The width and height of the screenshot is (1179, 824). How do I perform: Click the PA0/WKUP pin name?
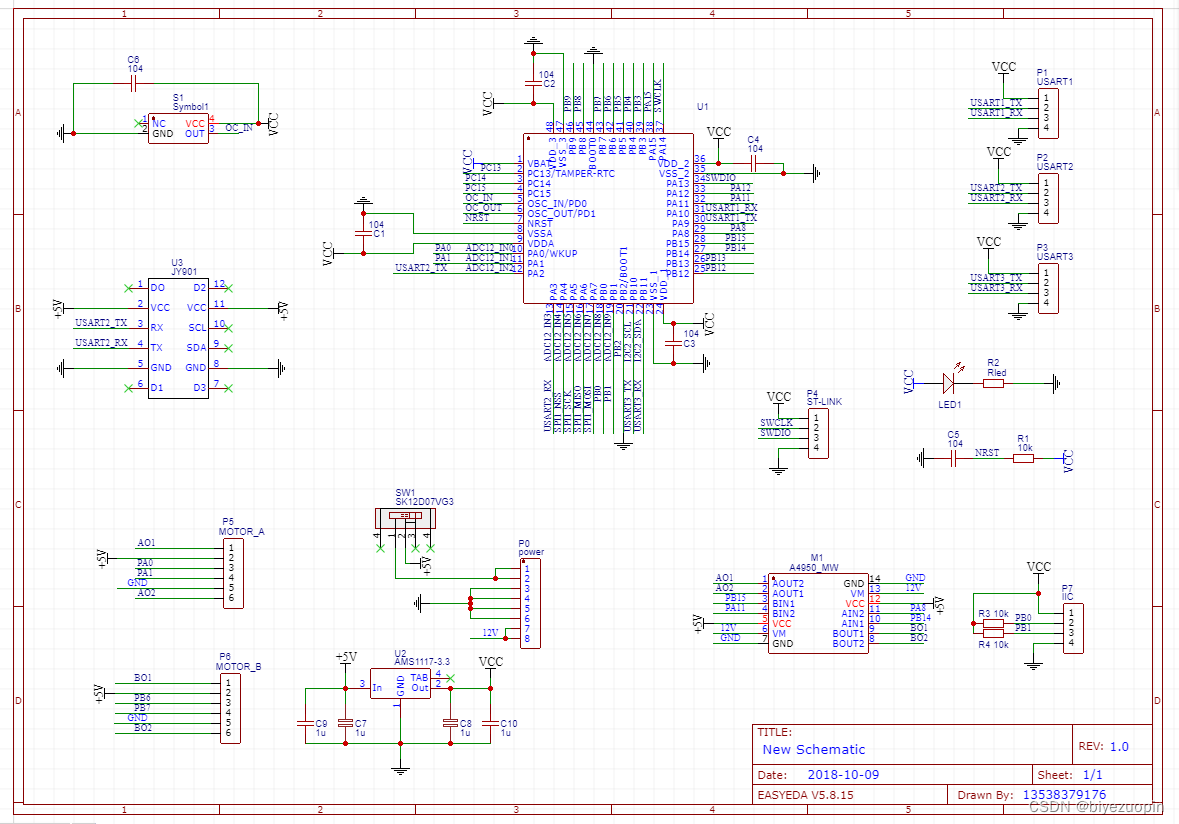pos(552,253)
